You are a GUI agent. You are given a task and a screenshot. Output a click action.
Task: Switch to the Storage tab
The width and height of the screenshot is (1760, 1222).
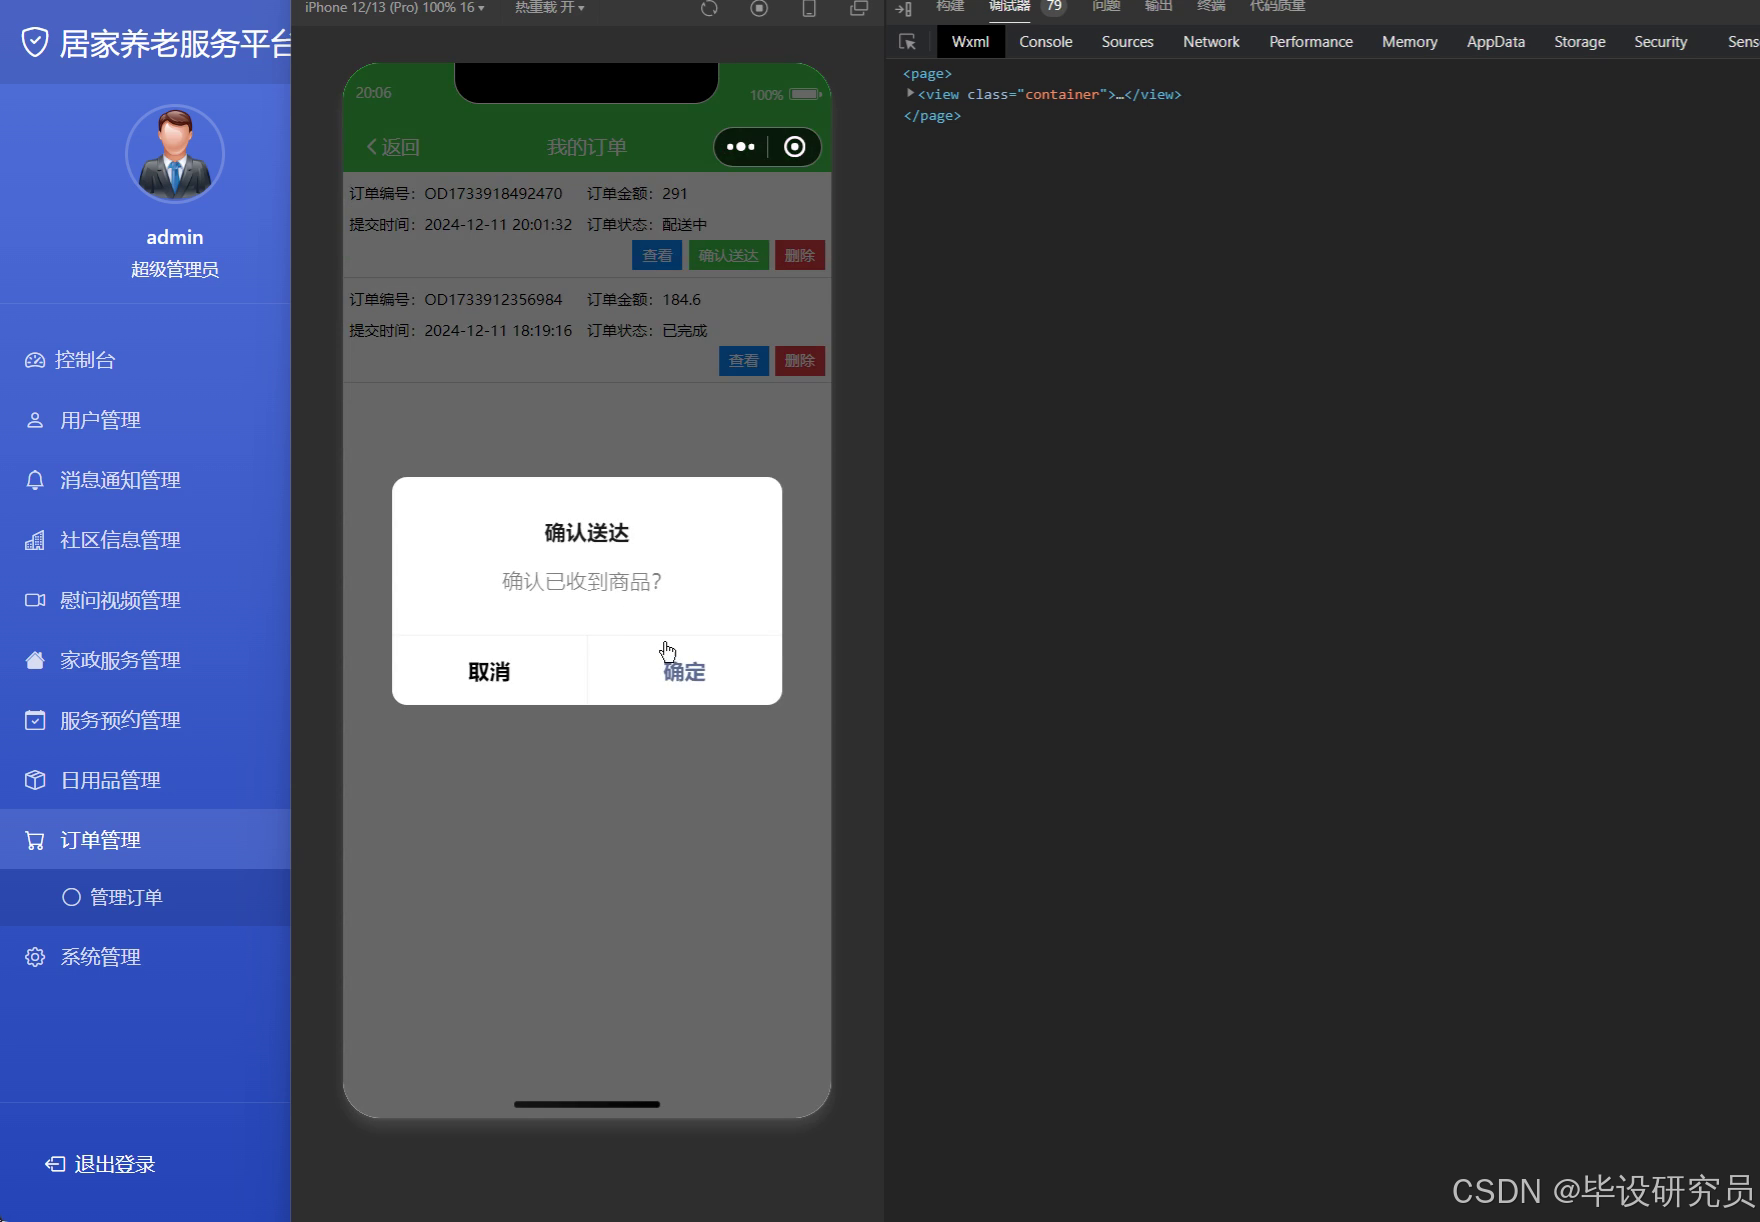[1580, 42]
